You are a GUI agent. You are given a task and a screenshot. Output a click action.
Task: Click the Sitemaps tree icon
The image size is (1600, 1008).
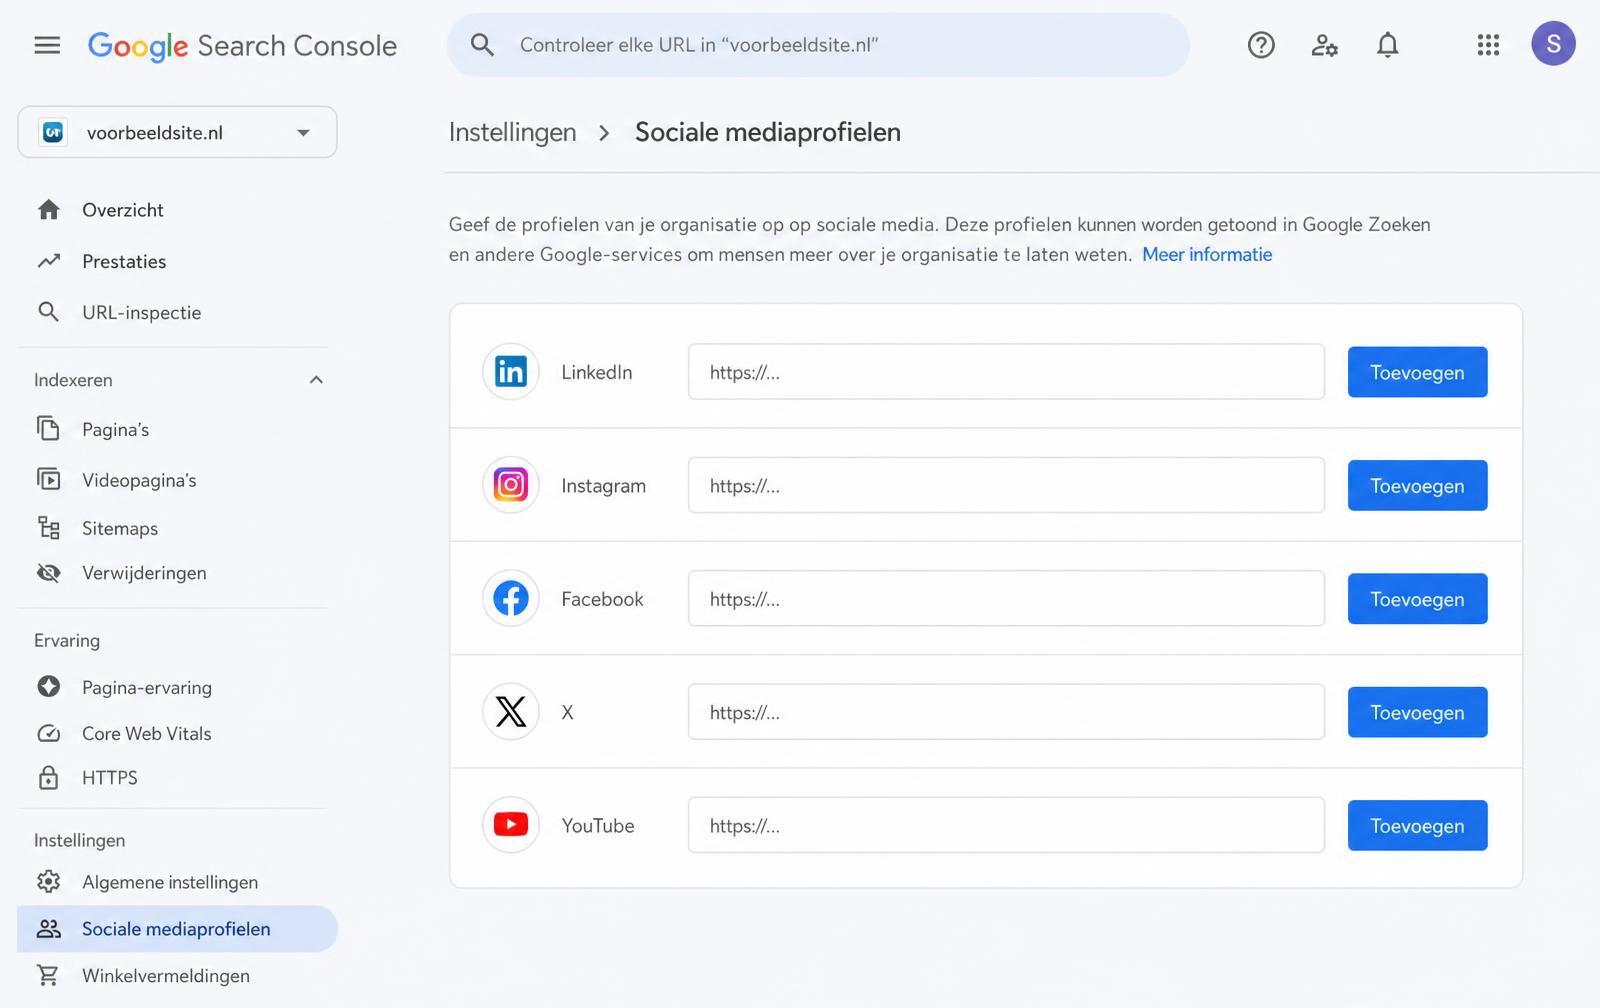(49, 527)
